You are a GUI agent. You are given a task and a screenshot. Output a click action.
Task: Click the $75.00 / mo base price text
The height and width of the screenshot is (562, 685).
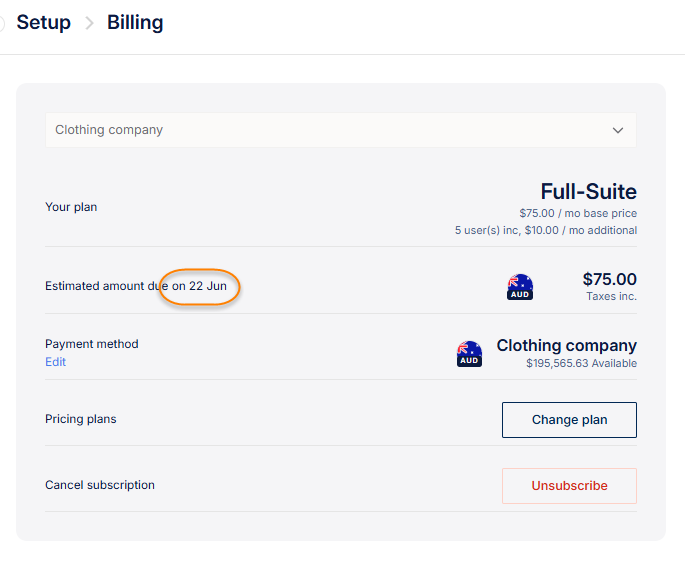[x=578, y=213]
